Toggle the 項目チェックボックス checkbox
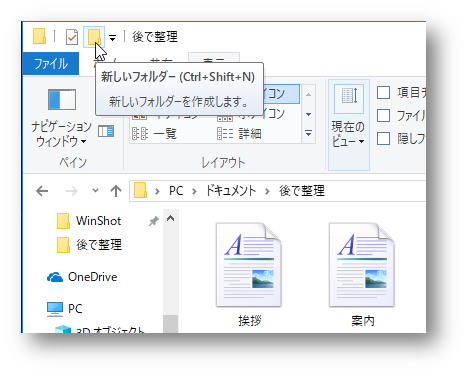Image resolution: width=468 pixels, height=375 pixels. coord(383,93)
